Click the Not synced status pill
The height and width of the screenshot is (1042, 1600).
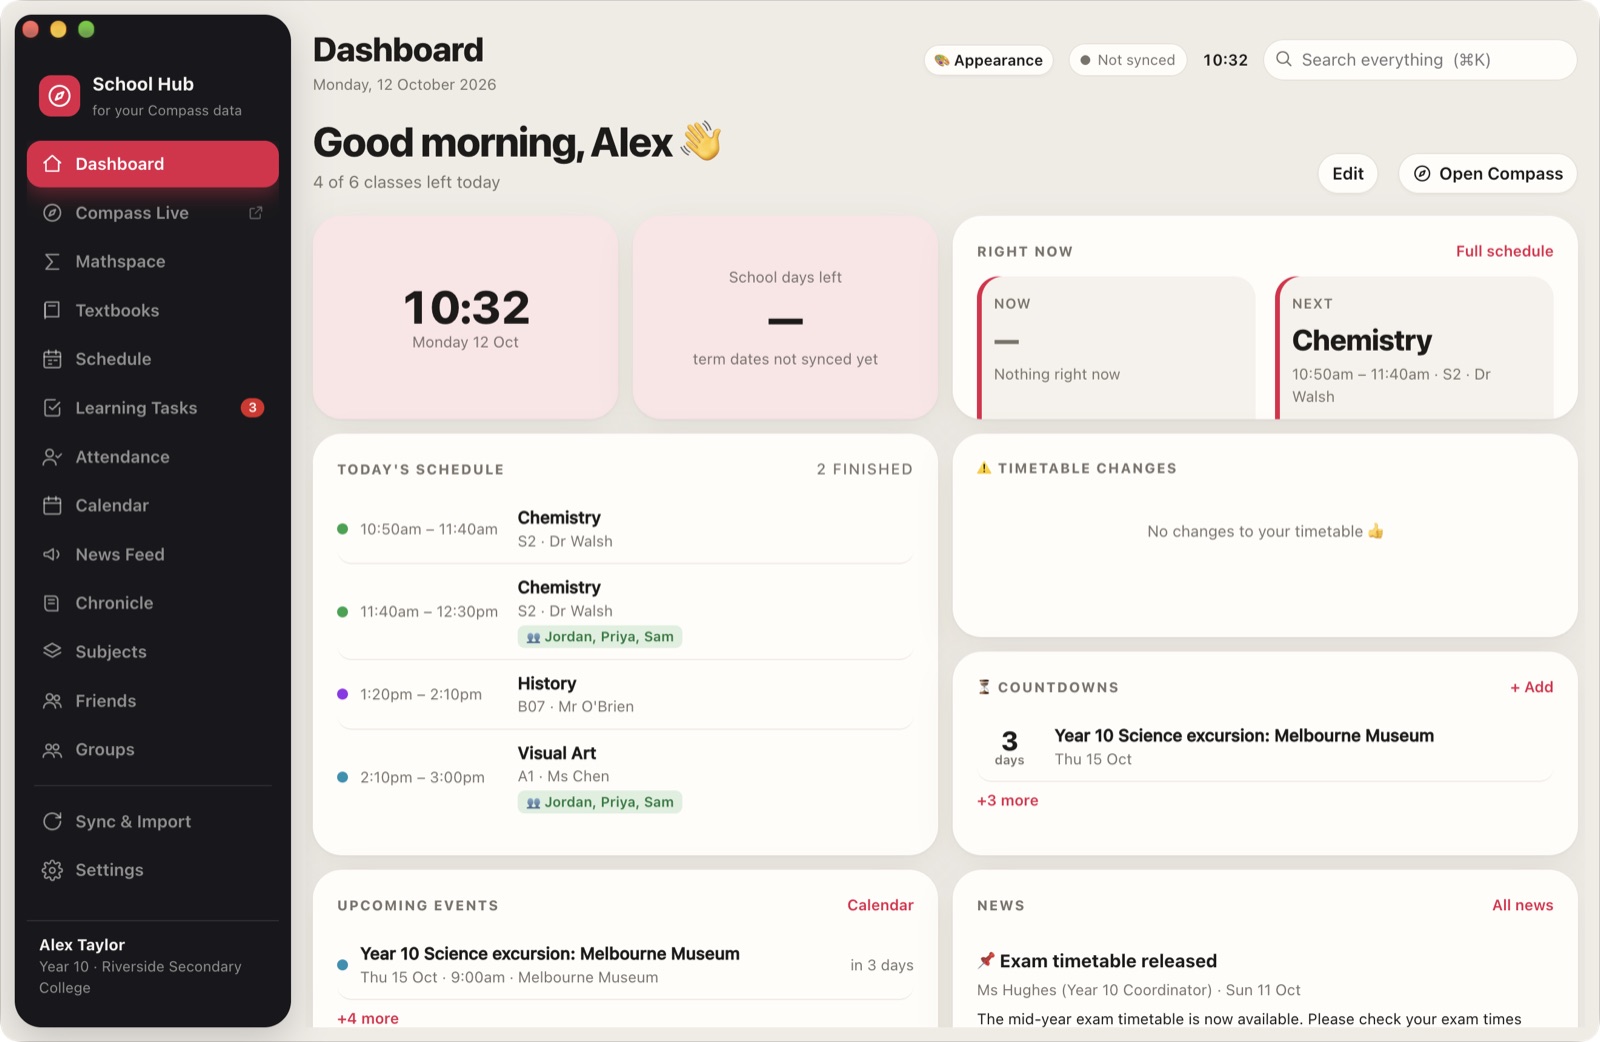tap(1128, 60)
